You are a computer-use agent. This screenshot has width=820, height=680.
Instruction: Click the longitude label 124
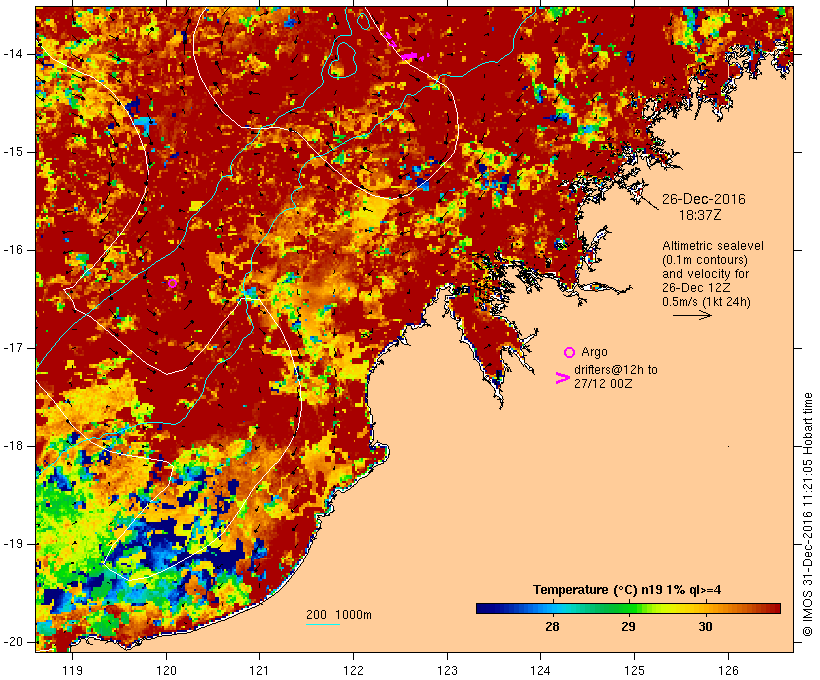click(540, 670)
